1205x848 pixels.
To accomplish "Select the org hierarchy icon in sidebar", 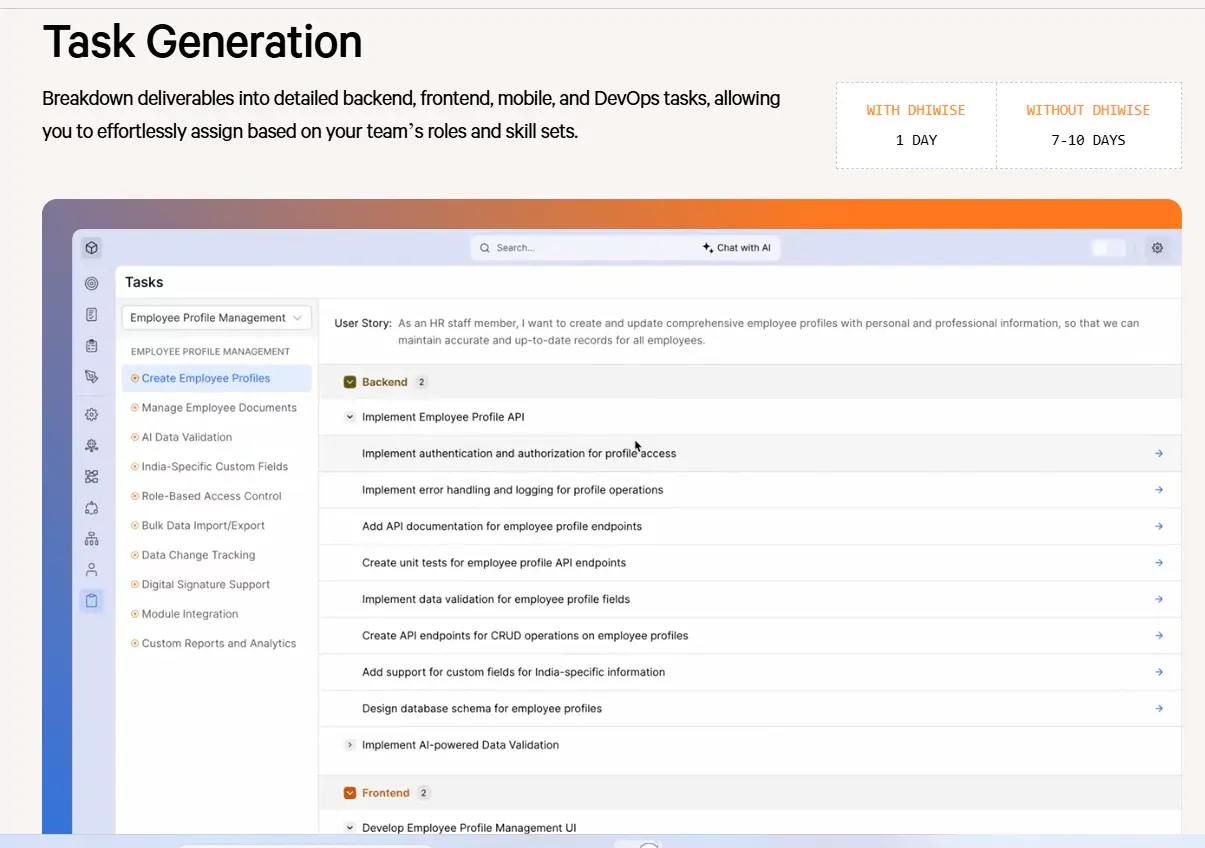I will 91,539.
